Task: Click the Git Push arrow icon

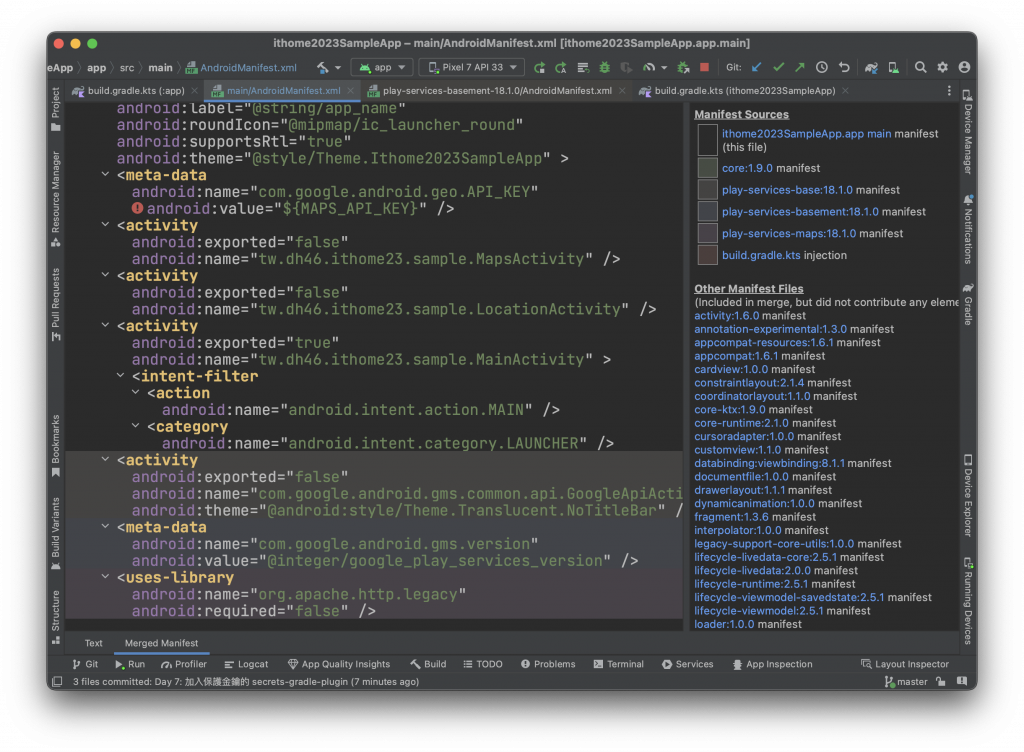Action: [800, 67]
